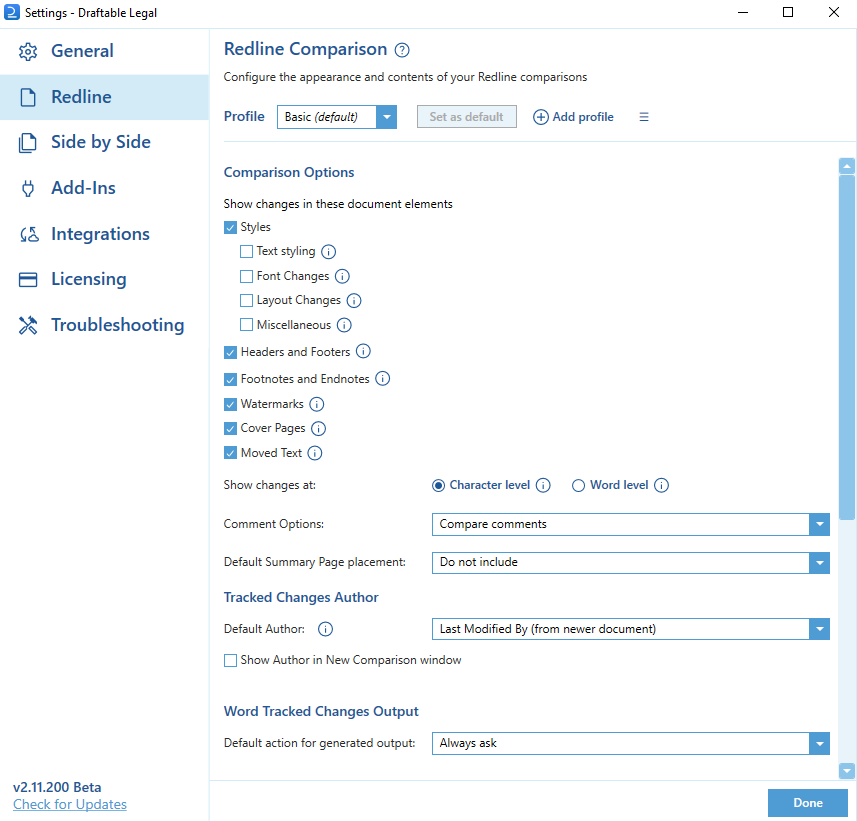Show info for Font Changes
The image size is (857, 821).
[342, 276]
